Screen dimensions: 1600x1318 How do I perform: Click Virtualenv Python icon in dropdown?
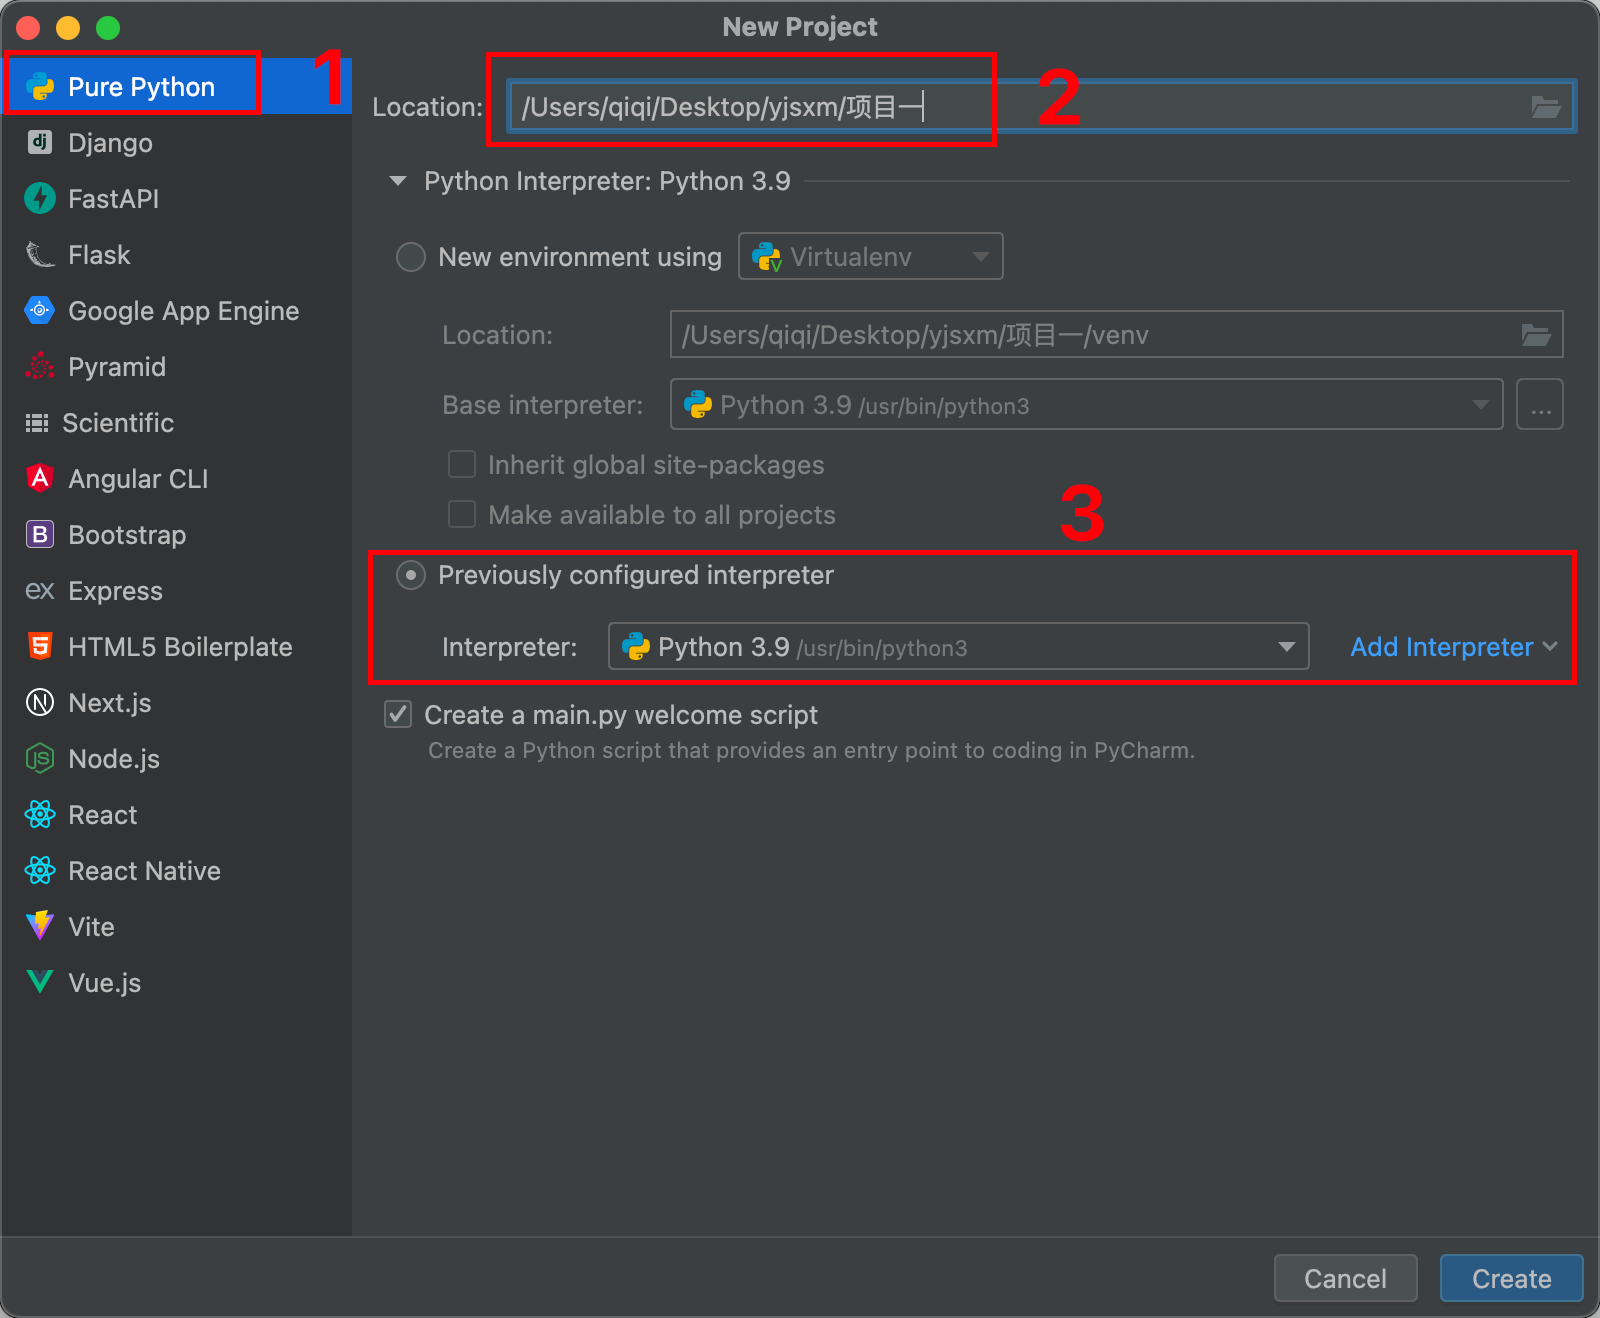767,257
